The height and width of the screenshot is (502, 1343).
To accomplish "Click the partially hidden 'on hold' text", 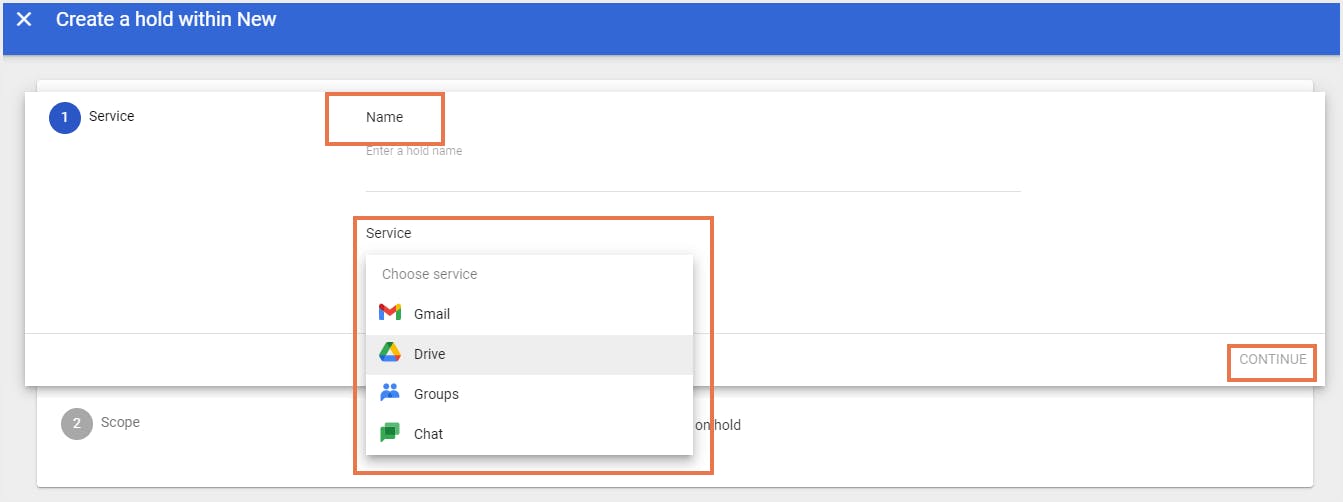I will [x=718, y=425].
